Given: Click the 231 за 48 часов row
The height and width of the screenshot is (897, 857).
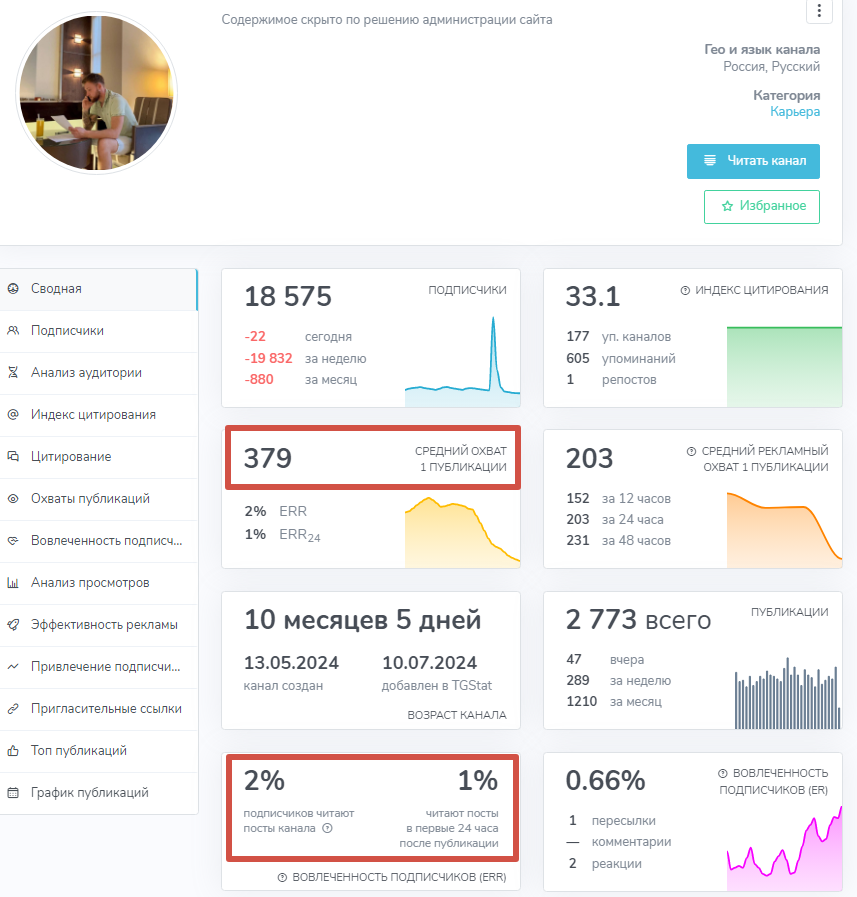Looking at the screenshot, I should click(618, 540).
